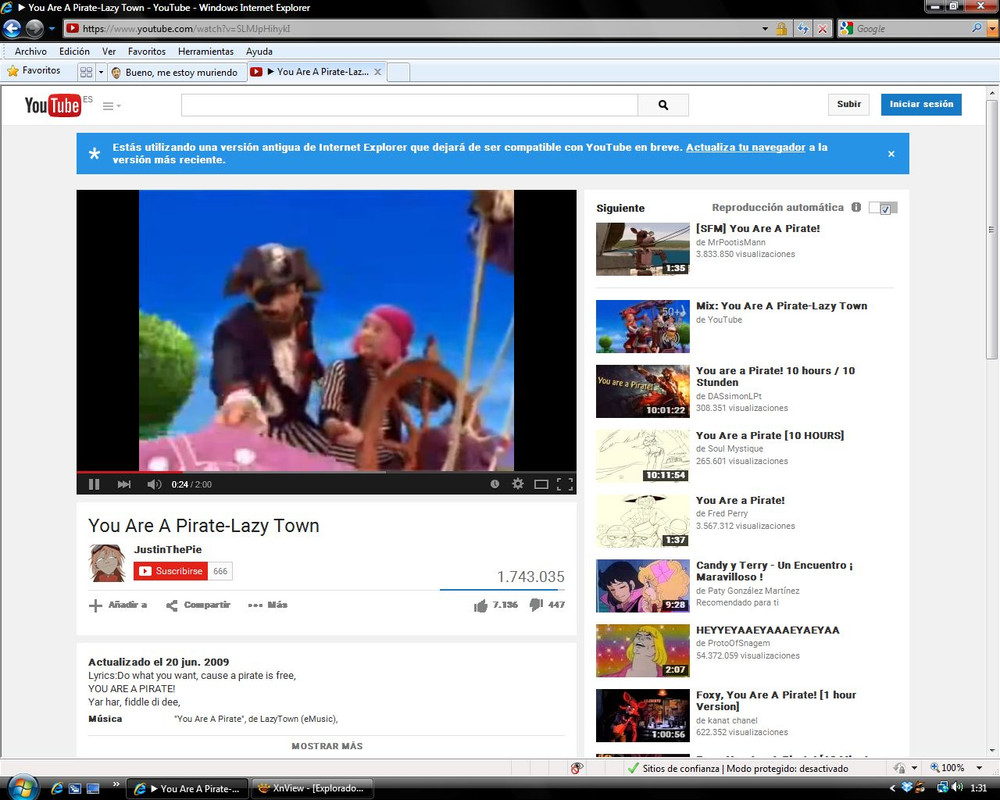Mute the player volume speaker

(154, 484)
